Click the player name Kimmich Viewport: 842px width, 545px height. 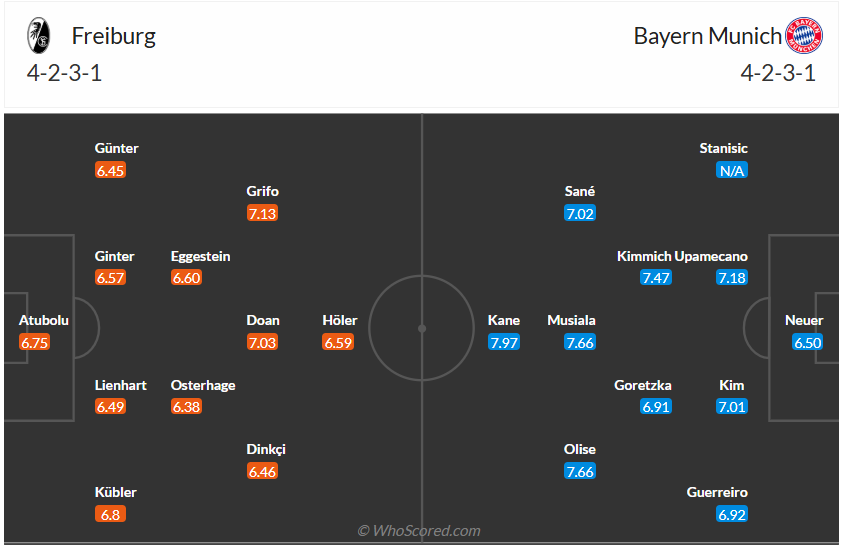tap(644, 256)
